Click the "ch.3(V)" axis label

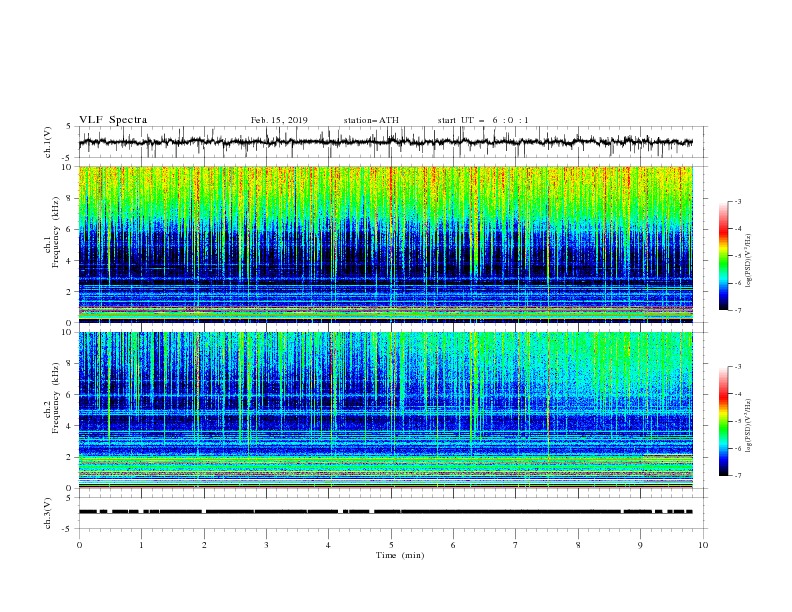pyautogui.click(x=48, y=513)
